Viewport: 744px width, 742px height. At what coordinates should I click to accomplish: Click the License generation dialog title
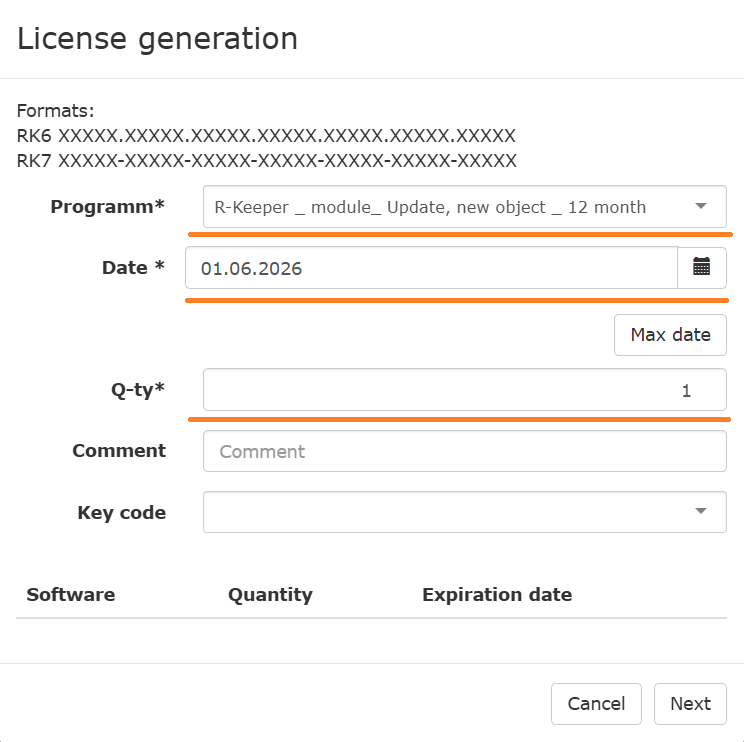158,38
